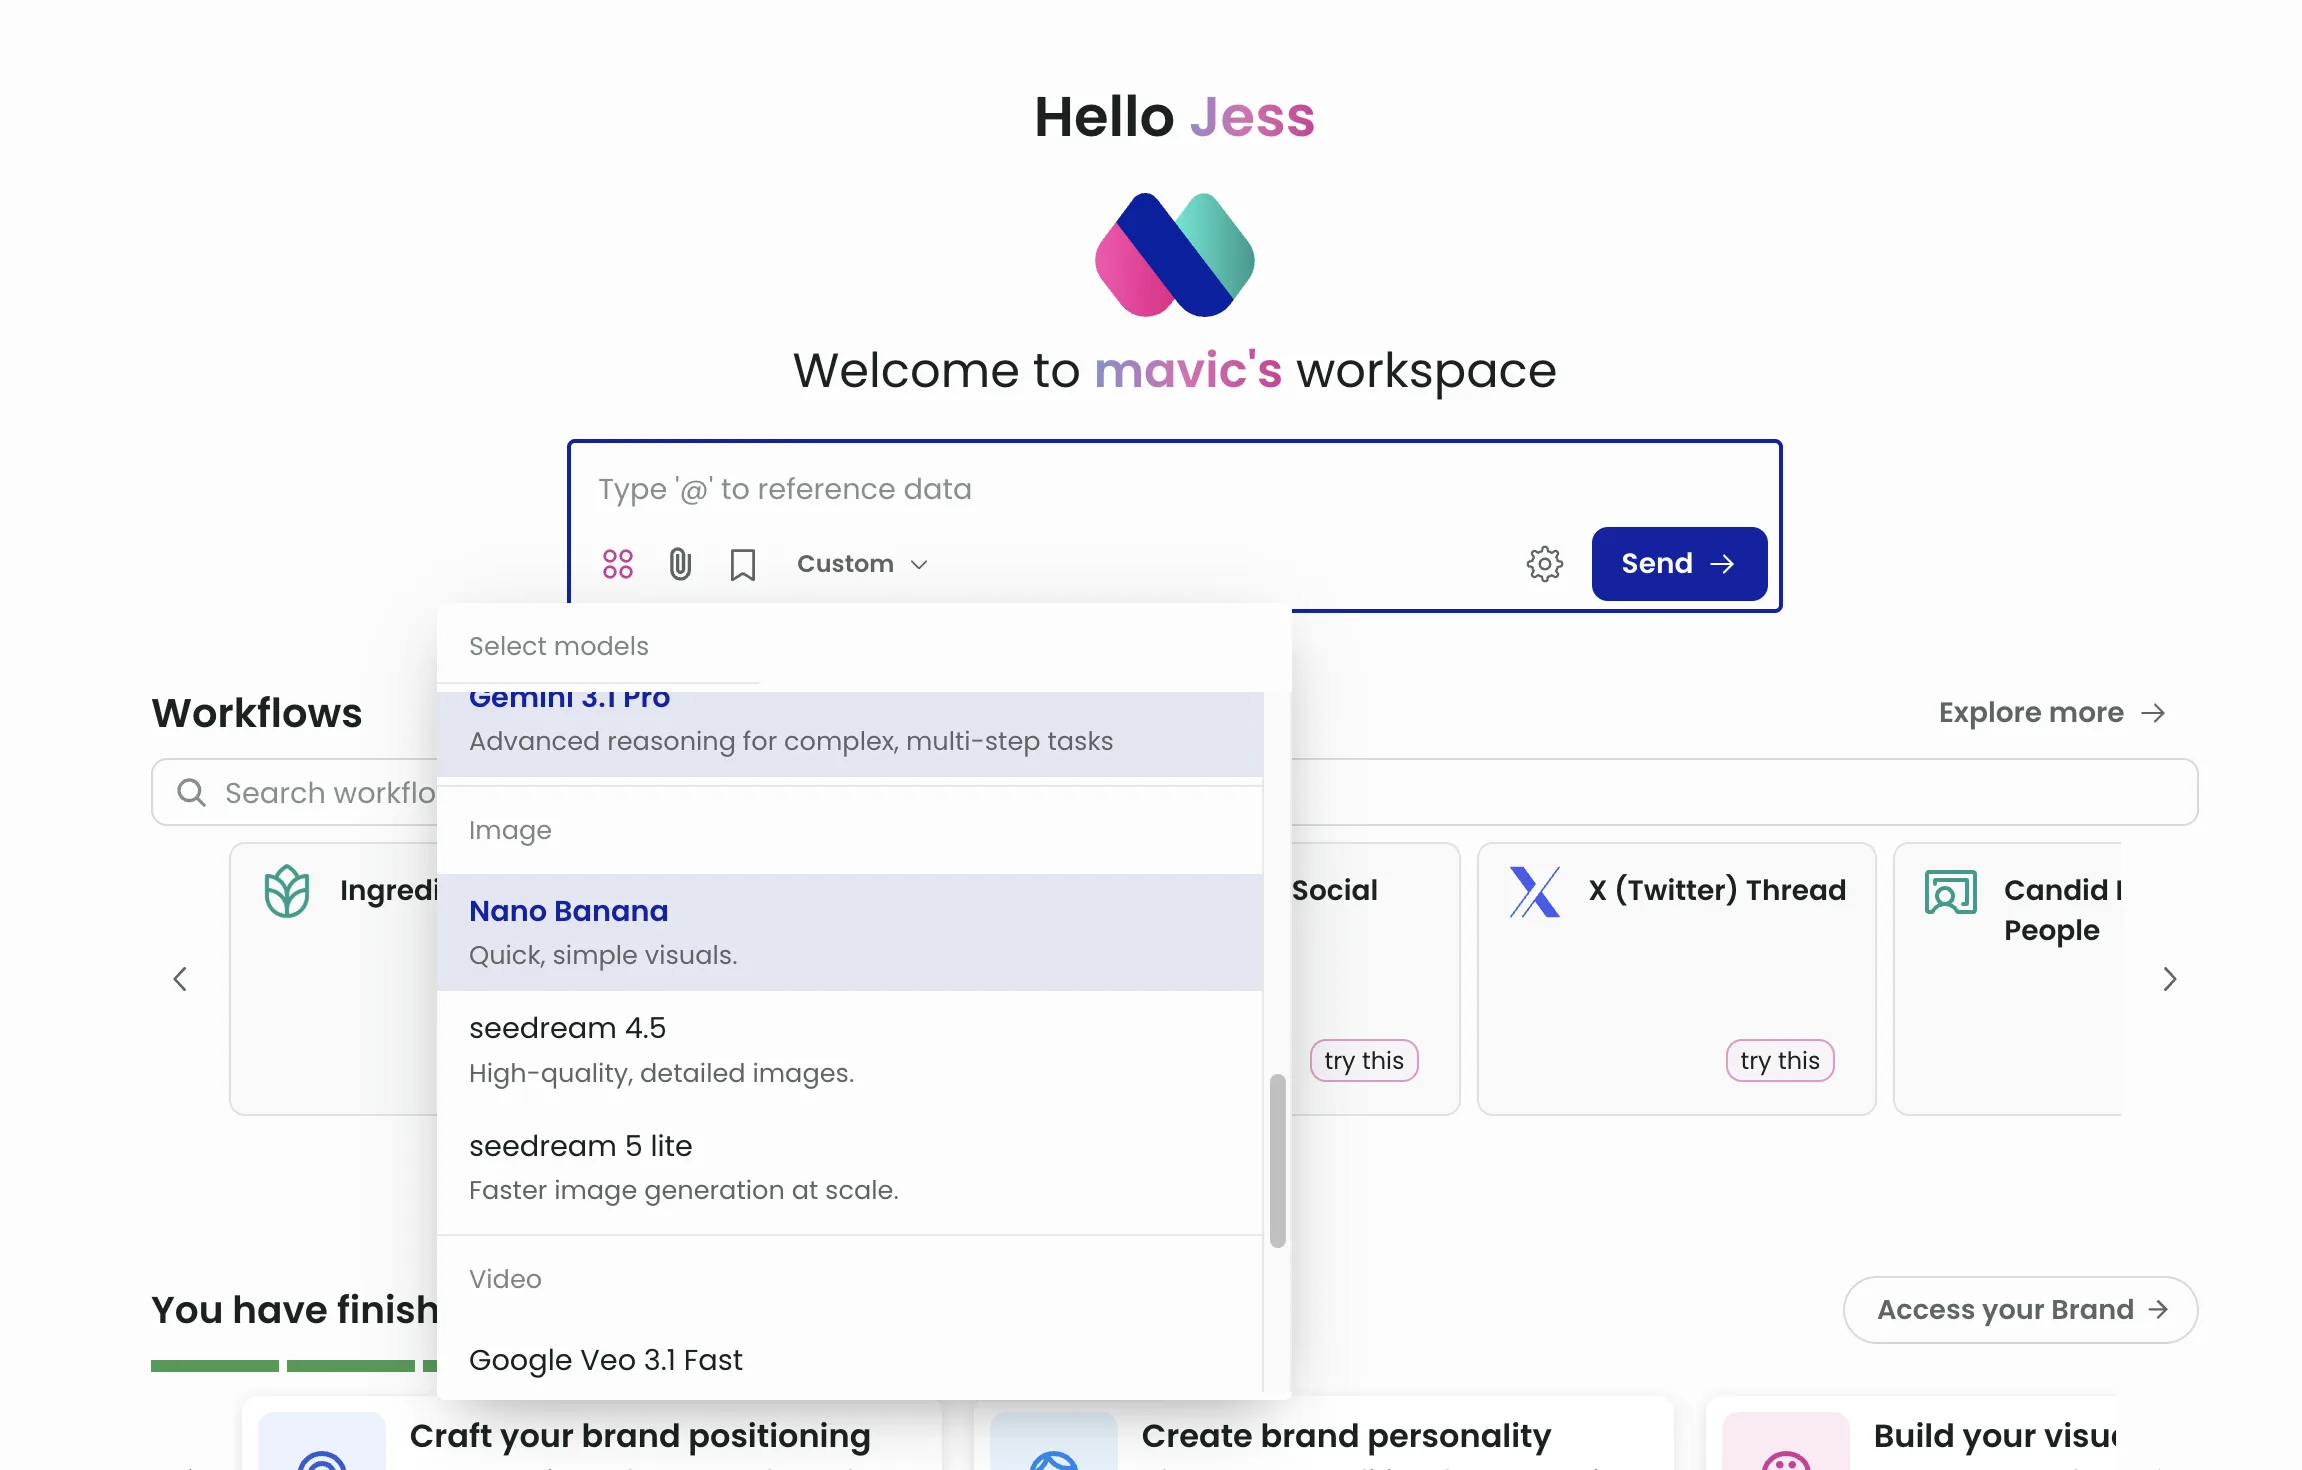Go to previous workflows with left chevron

[x=180, y=979]
